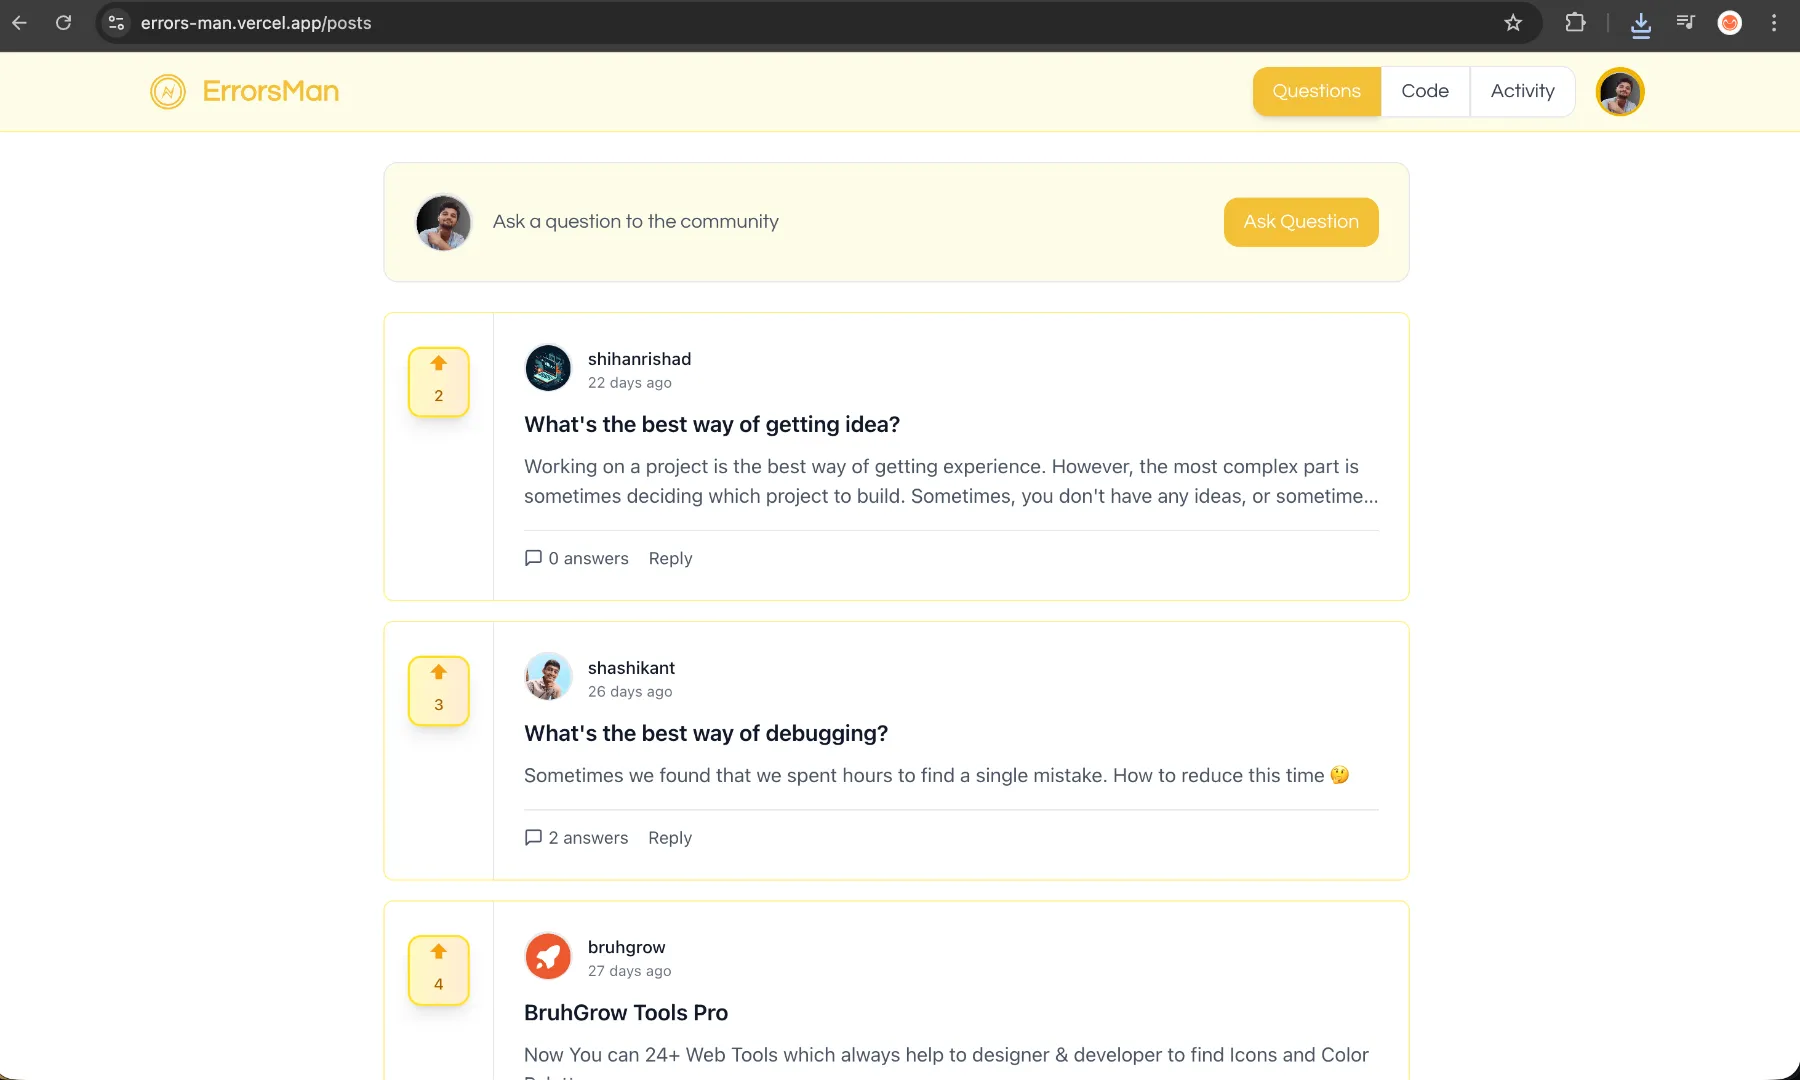Focus the 'Ask a question to the community' field
Image resolution: width=1800 pixels, height=1080 pixels.
pos(636,222)
